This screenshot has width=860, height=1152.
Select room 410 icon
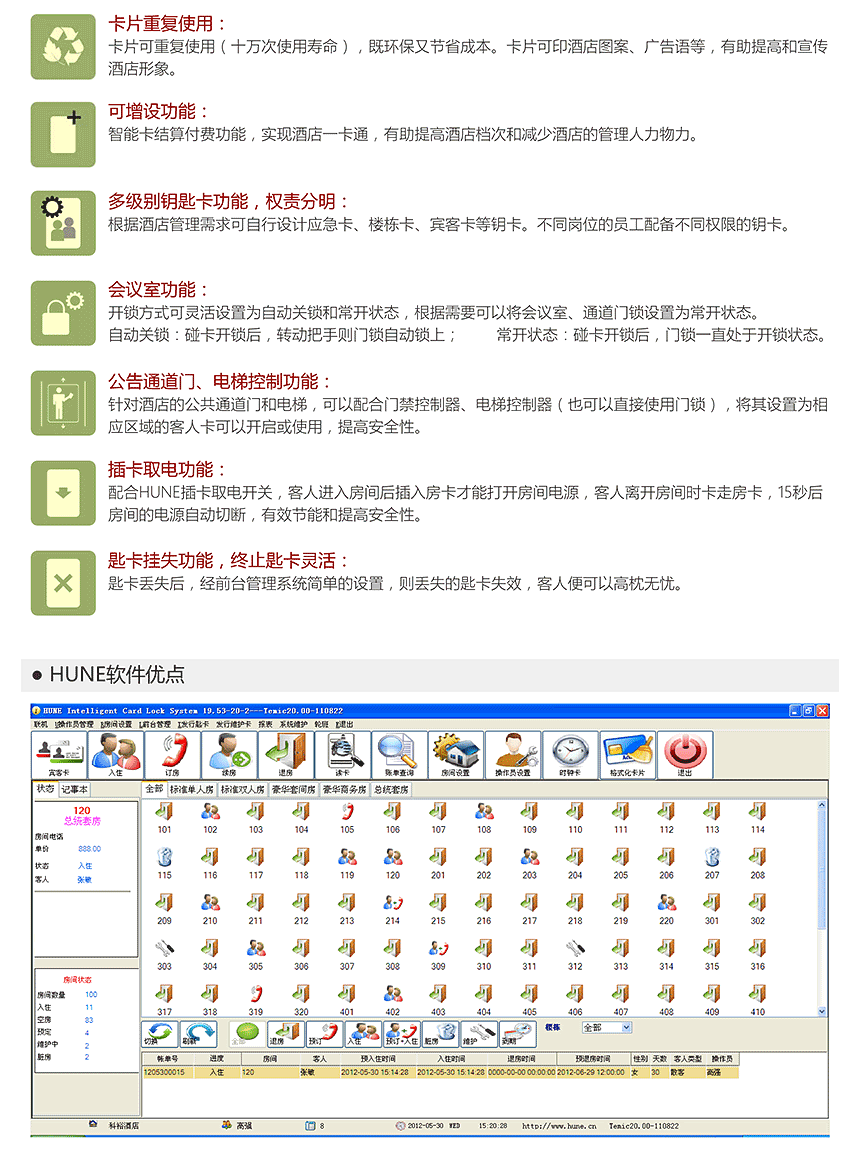(x=758, y=993)
